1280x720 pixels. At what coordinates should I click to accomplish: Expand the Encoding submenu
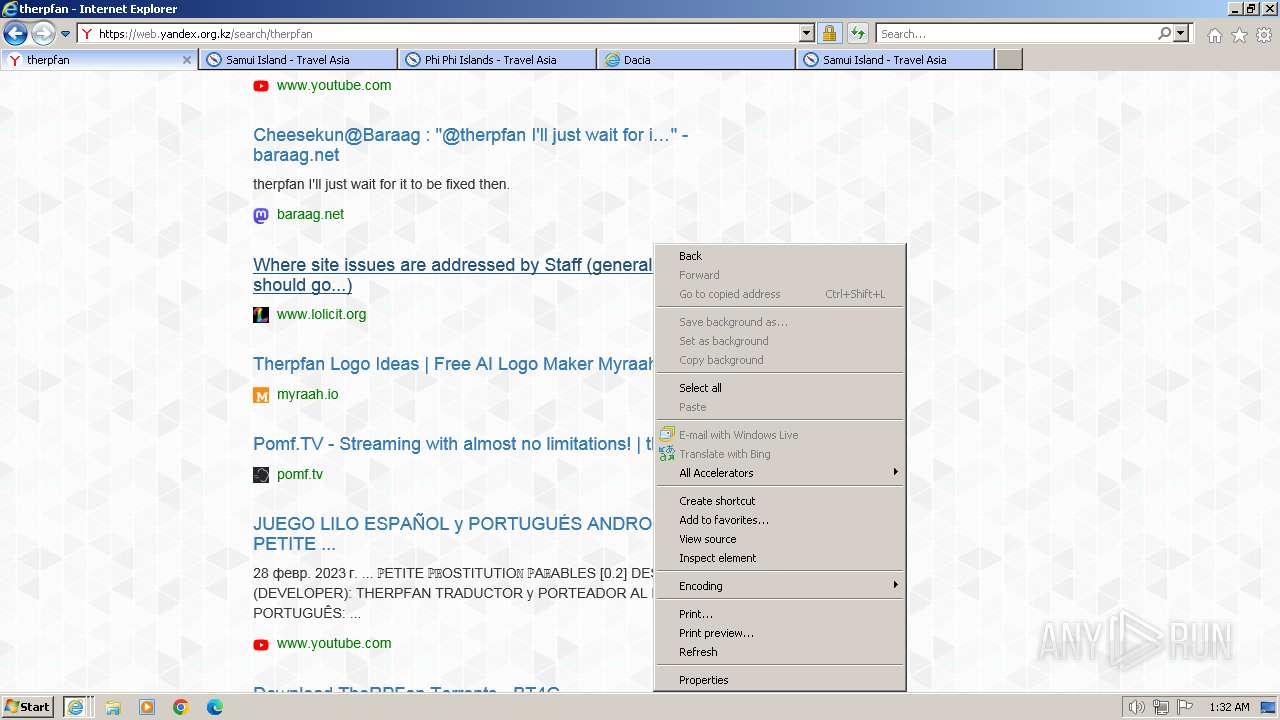[780, 586]
